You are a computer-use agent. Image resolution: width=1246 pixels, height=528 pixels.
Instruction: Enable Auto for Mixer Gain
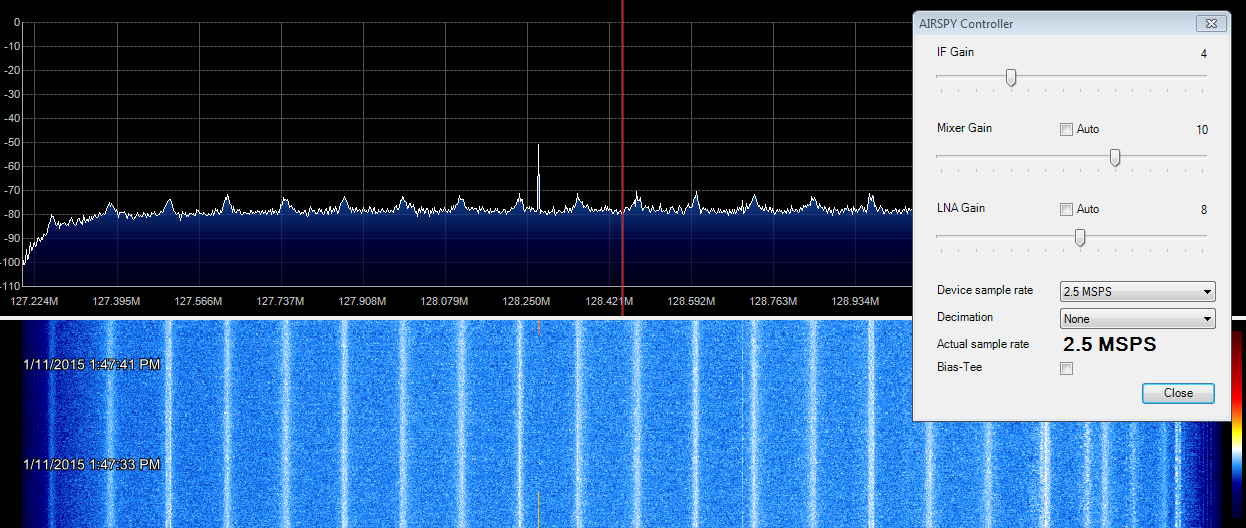[1066, 130]
